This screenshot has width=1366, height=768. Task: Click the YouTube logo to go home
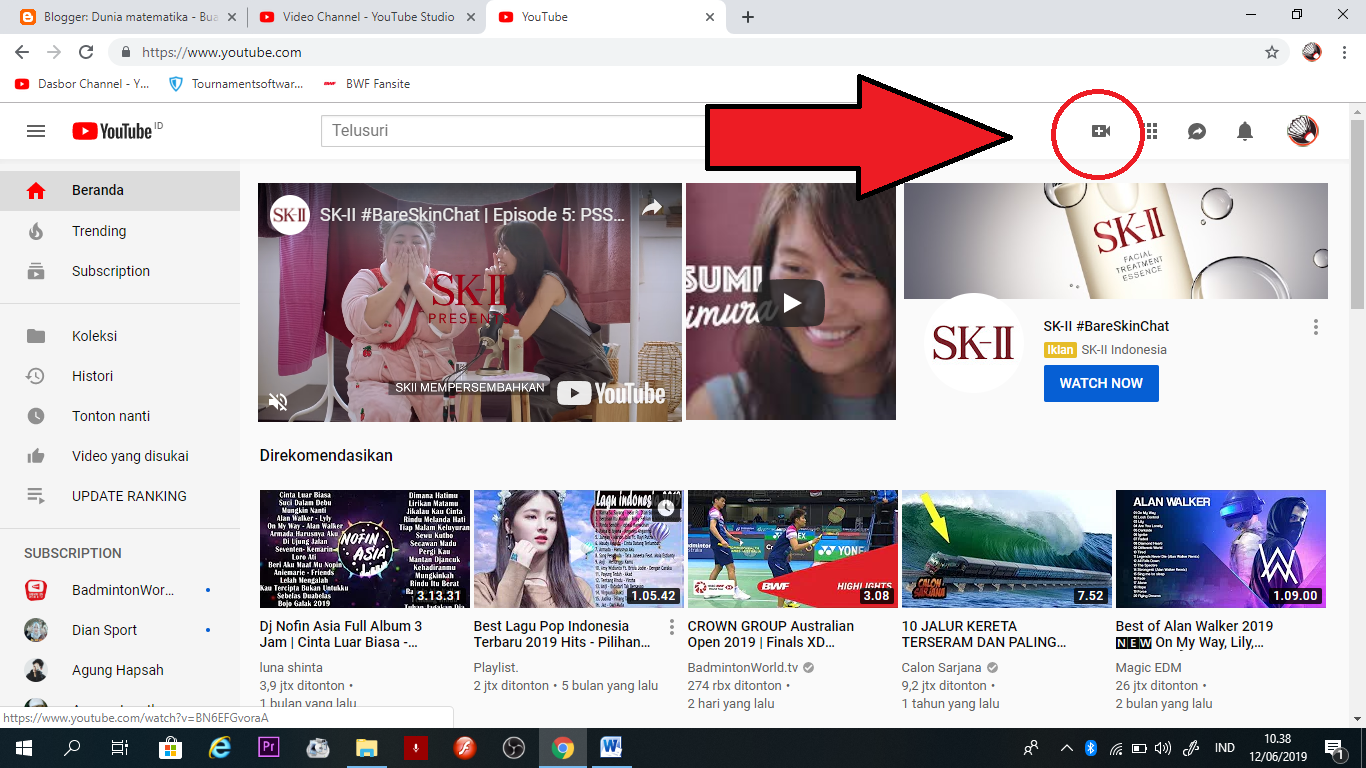click(x=111, y=131)
